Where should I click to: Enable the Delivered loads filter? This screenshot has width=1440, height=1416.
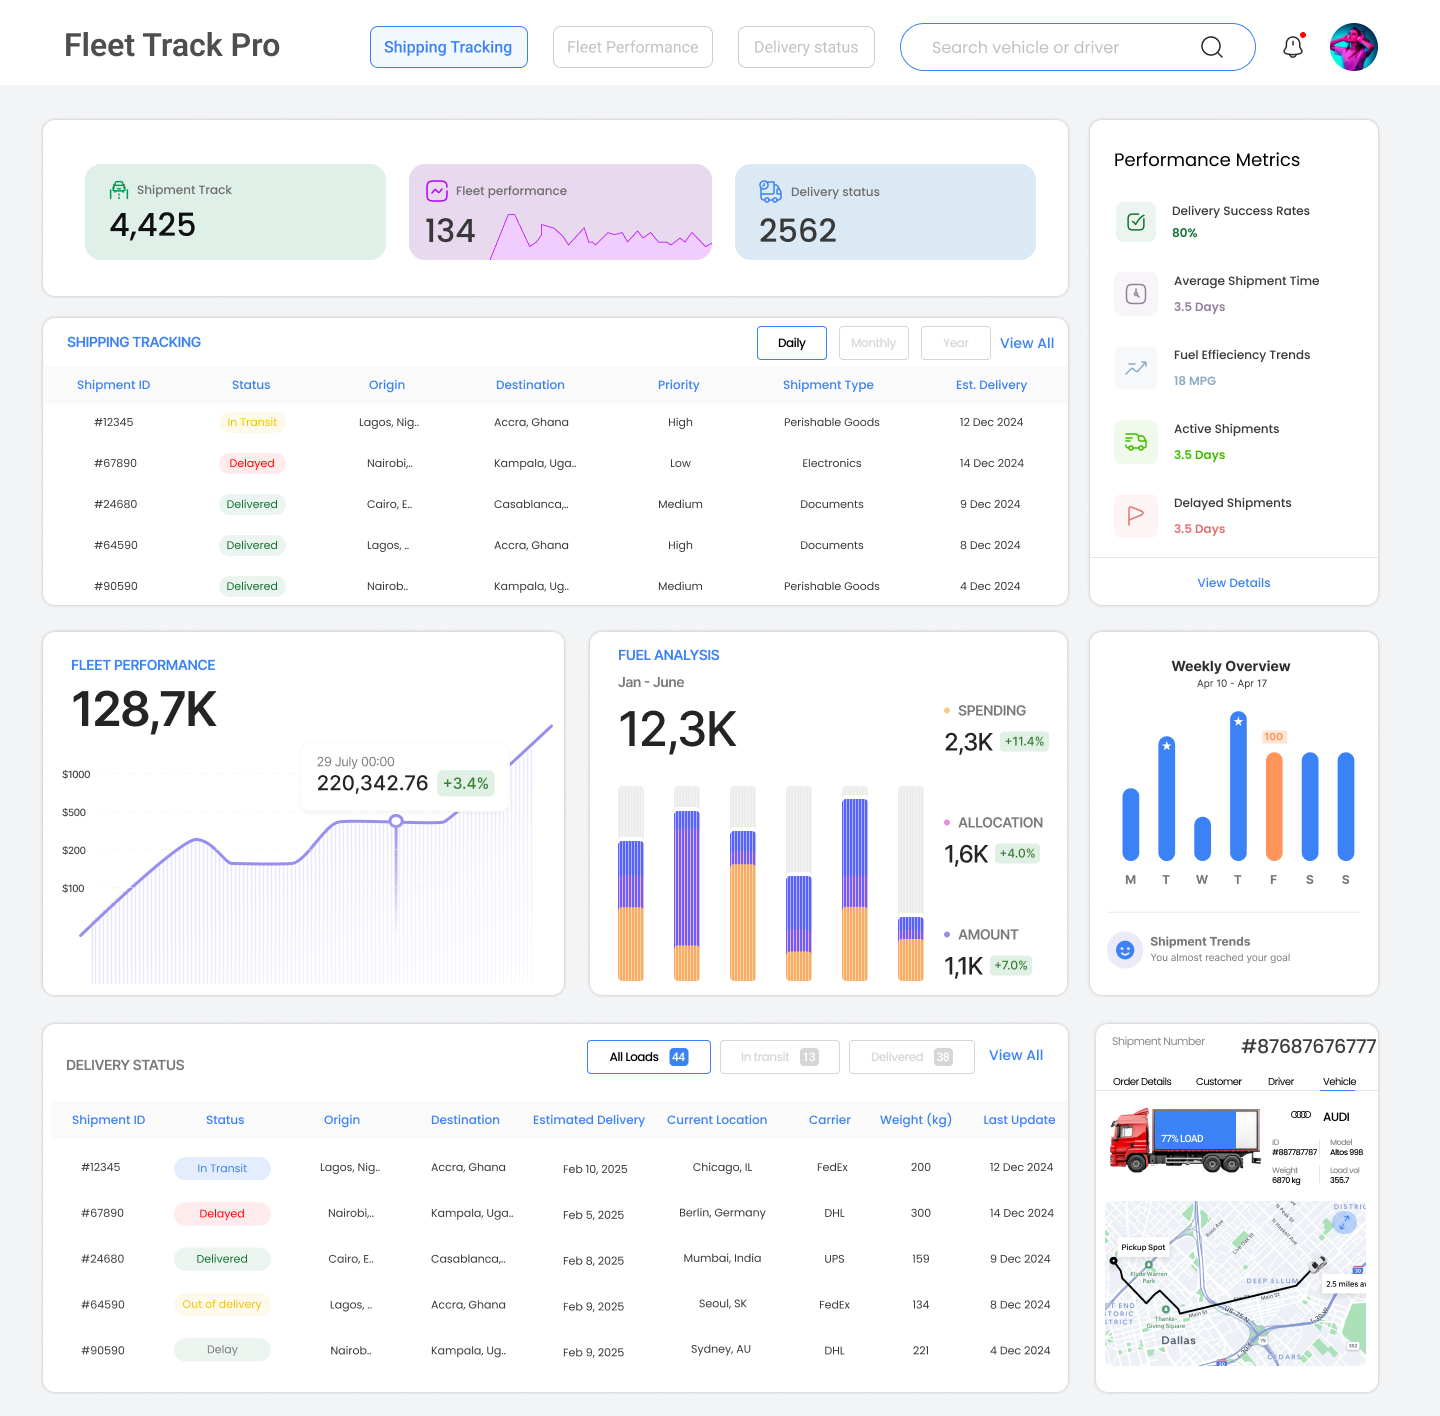(910, 1056)
